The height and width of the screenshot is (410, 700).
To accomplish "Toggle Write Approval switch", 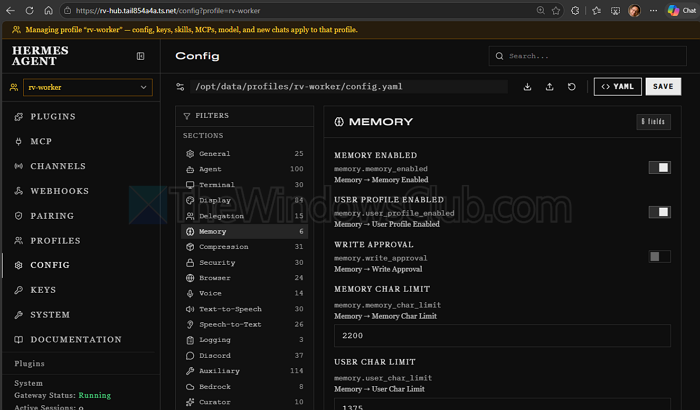I will point(659,256).
